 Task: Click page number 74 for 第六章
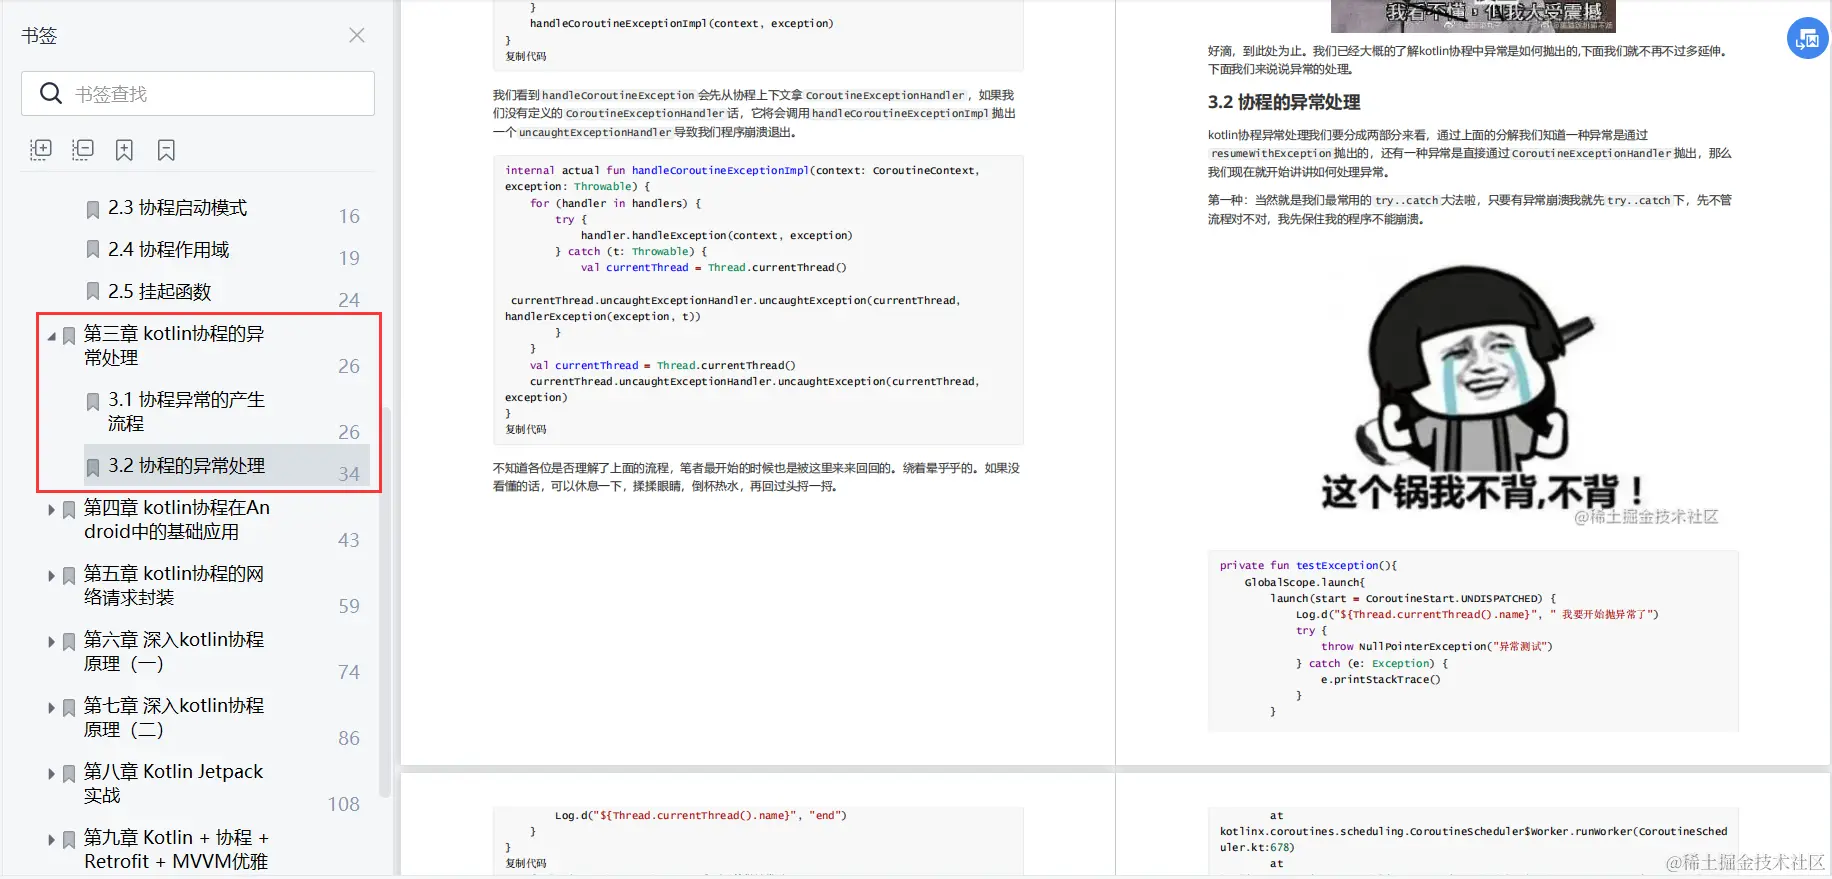(x=349, y=672)
